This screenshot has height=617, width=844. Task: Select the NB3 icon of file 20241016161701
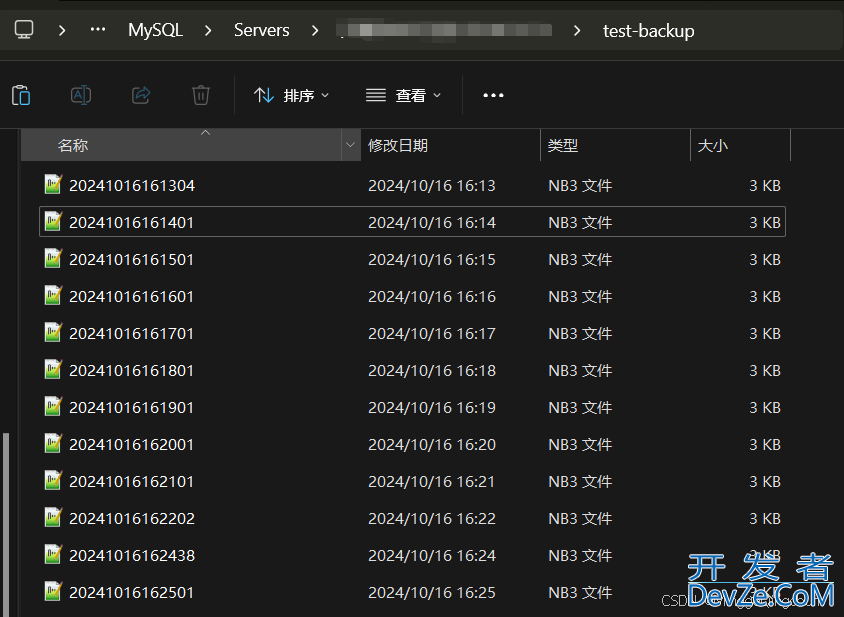[53, 333]
